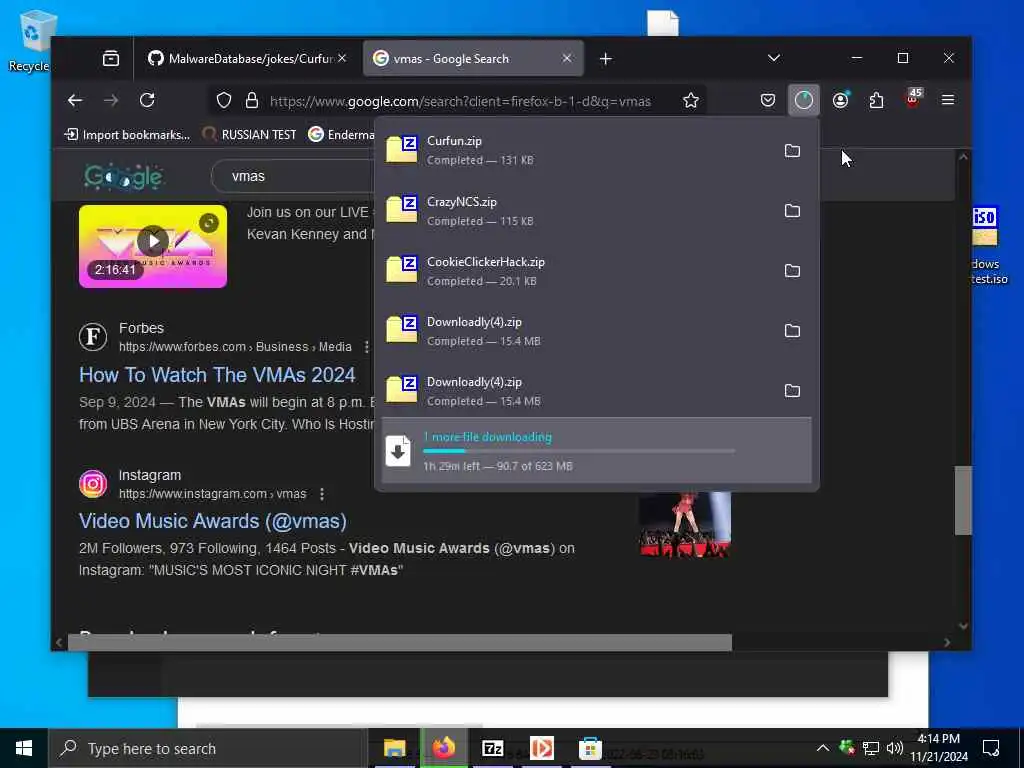Open tracking protection shield icon
Viewport: 1024px width, 768px height.
pyautogui.click(x=224, y=101)
